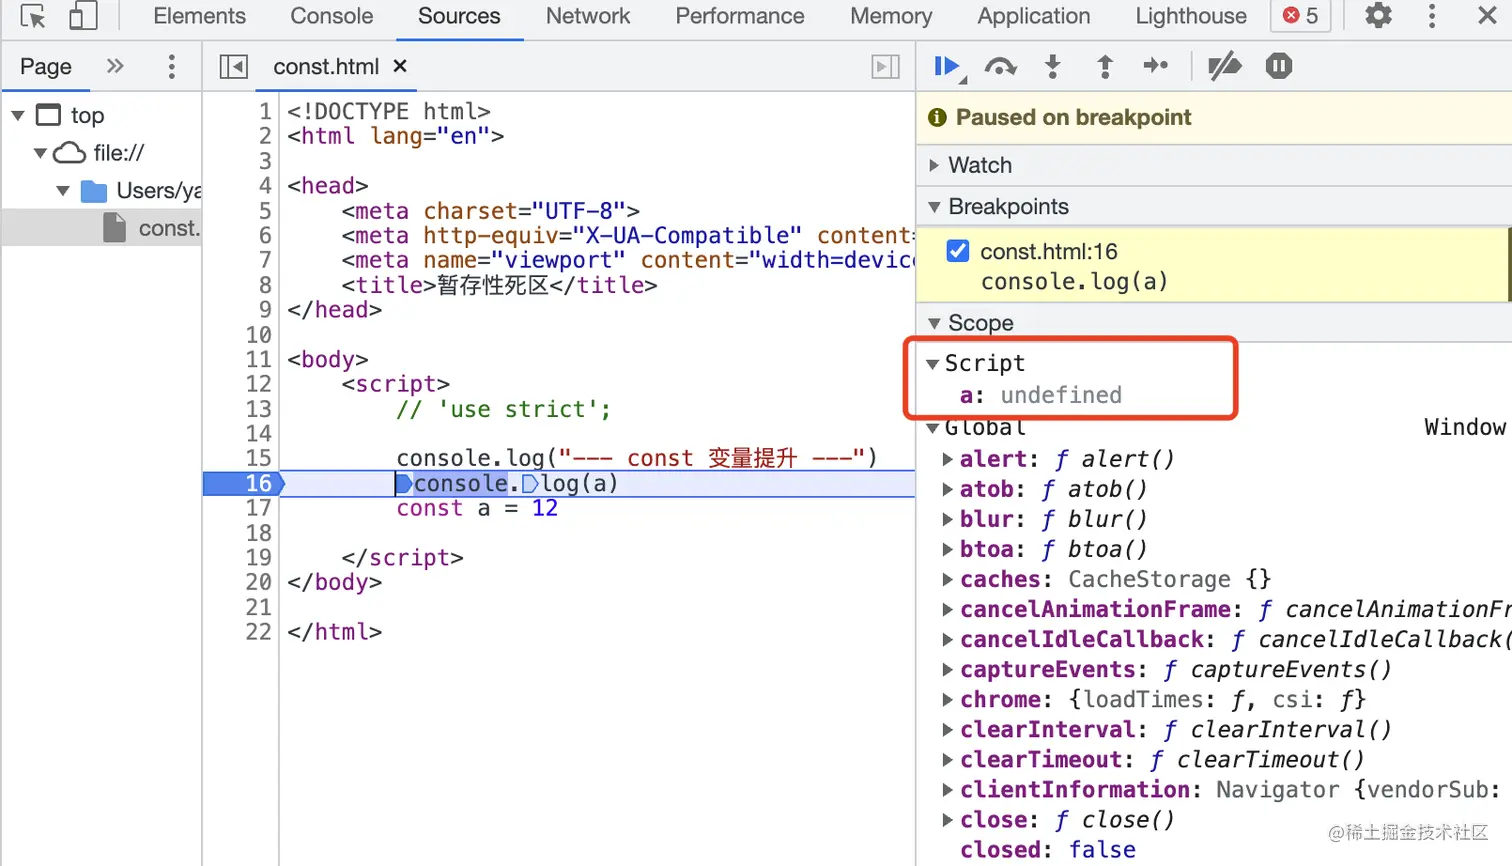Switch to the Application tab

(1034, 16)
